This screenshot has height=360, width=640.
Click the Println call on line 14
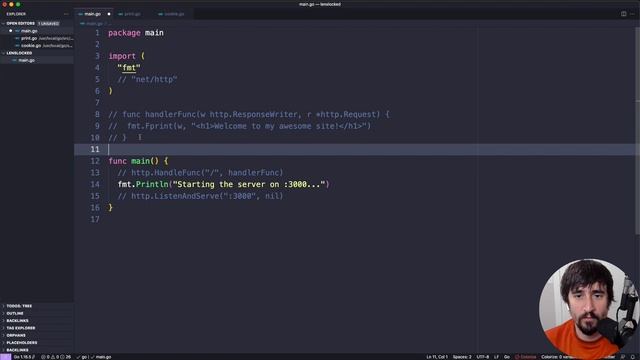[223, 184]
